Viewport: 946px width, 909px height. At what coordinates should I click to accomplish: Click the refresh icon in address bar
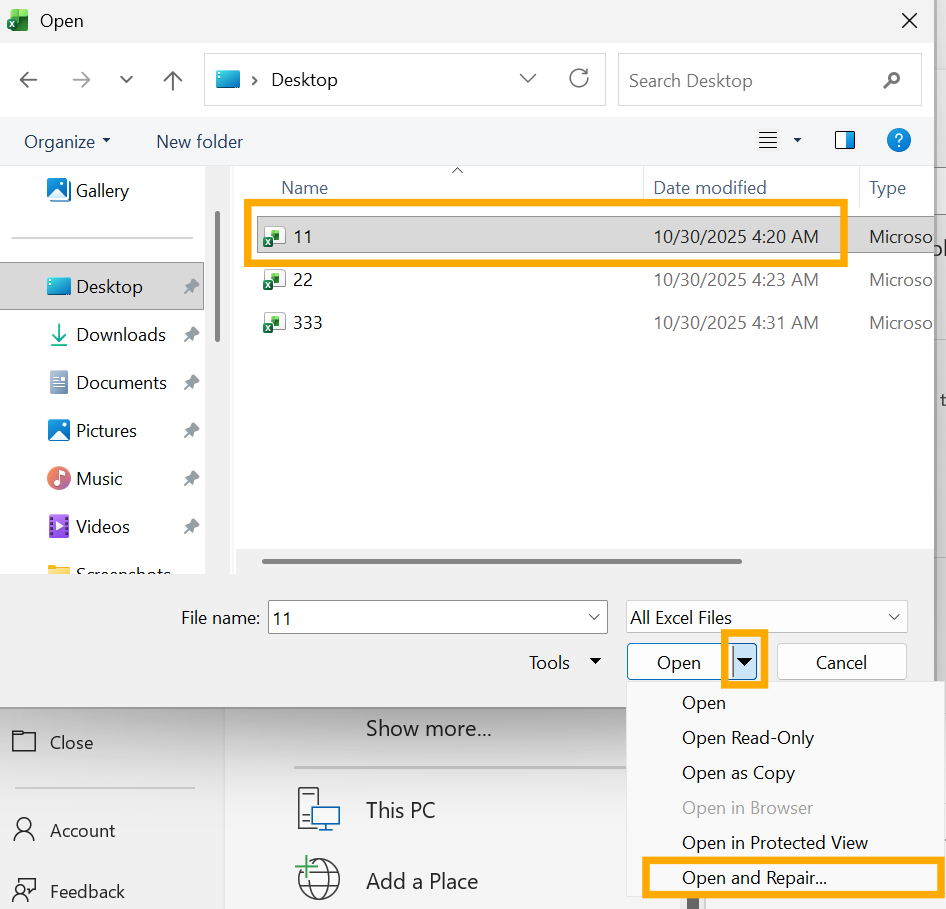[579, 80]
